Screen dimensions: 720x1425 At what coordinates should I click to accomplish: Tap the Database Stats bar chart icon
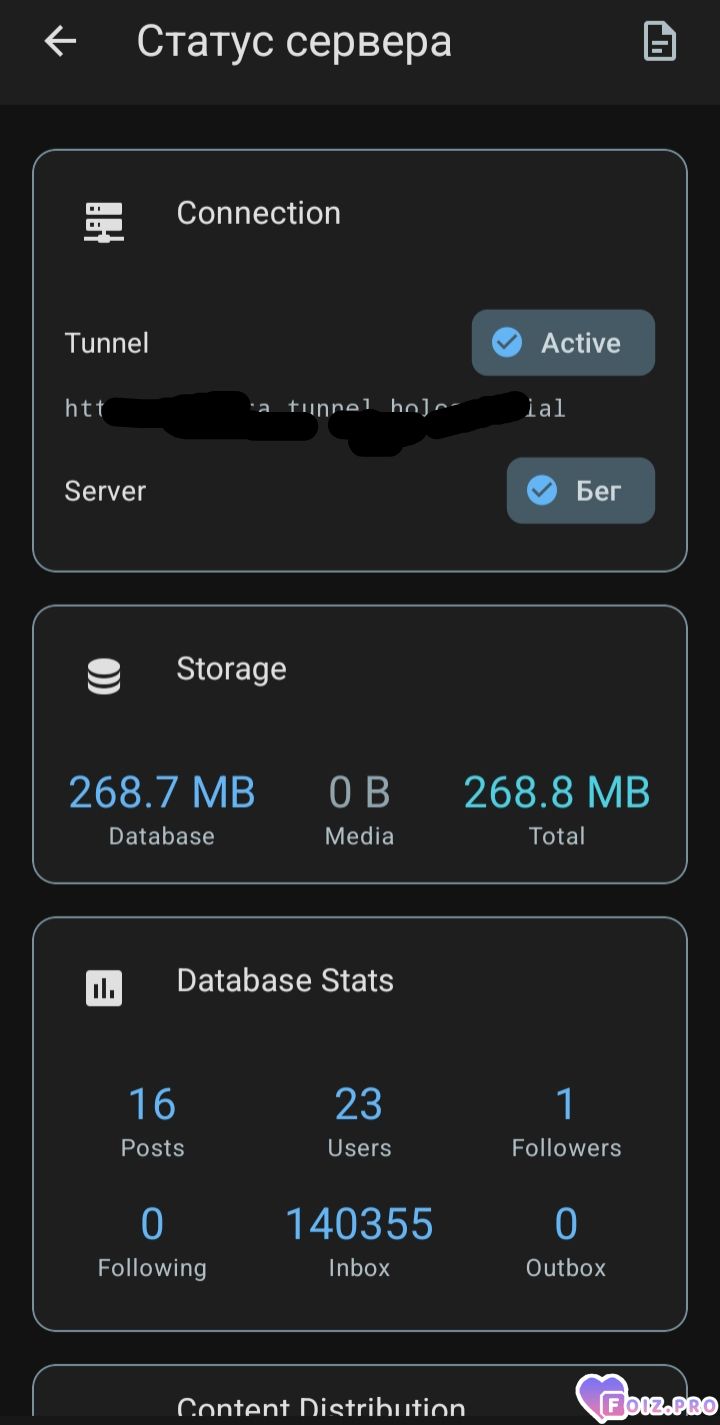pos(104,988)
